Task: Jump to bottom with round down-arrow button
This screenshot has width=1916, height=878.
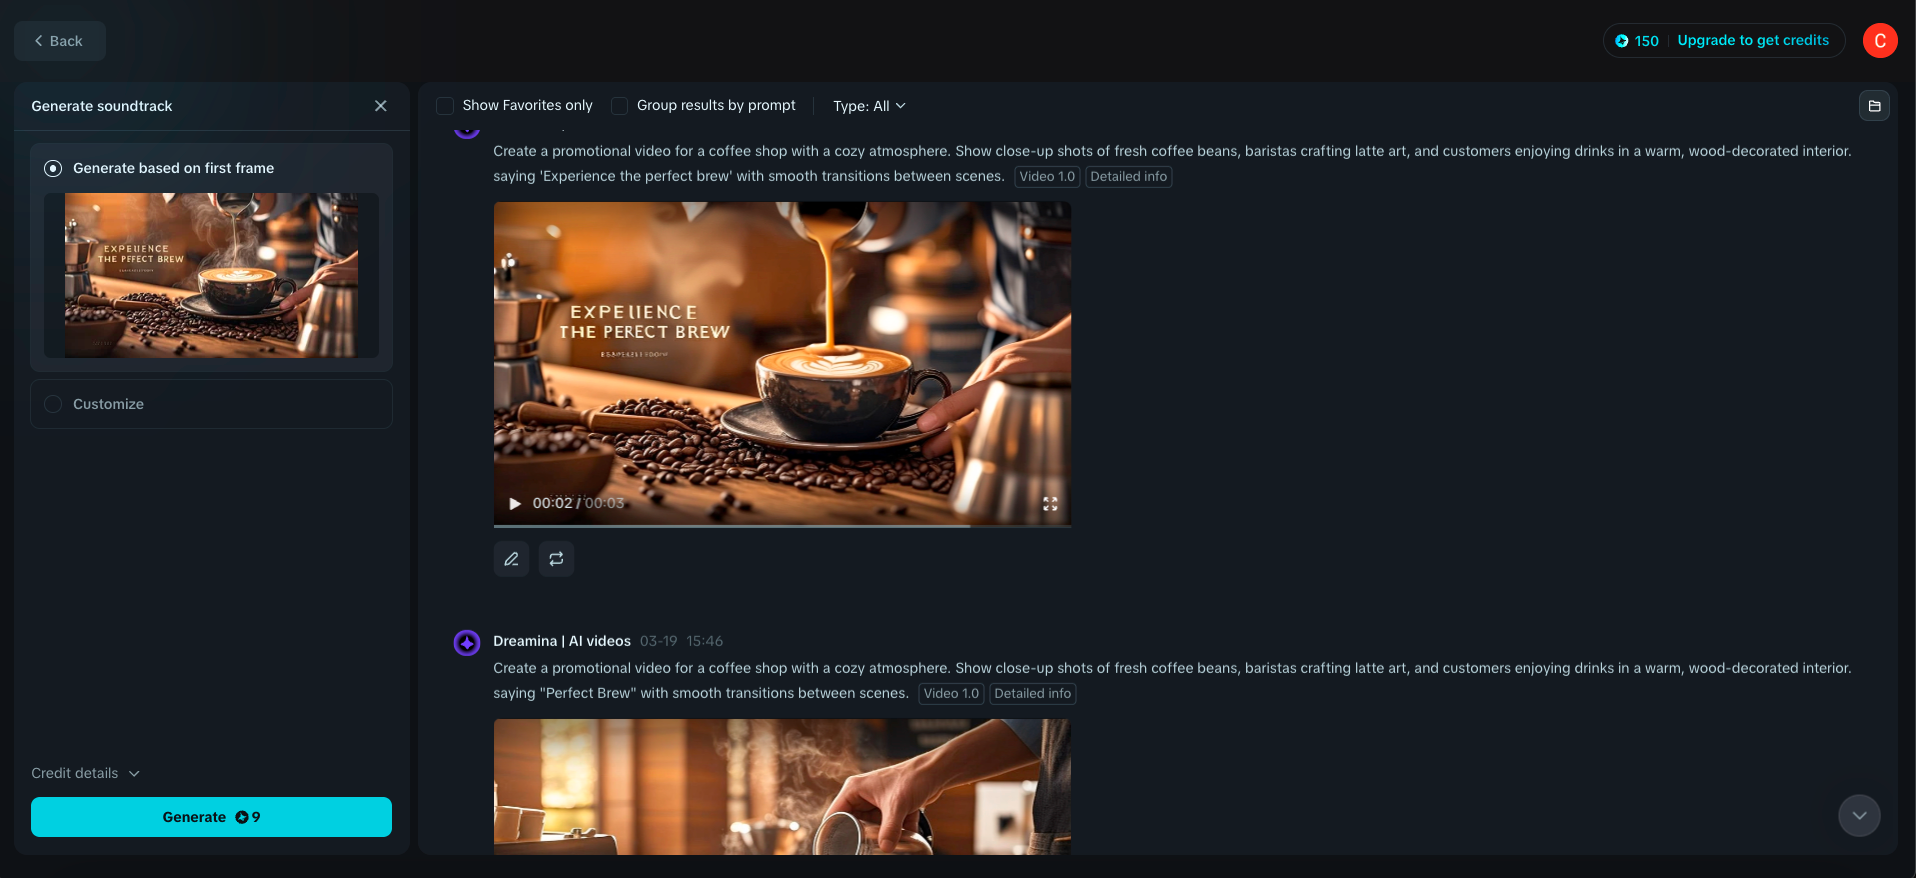Action: point(1859,816)
